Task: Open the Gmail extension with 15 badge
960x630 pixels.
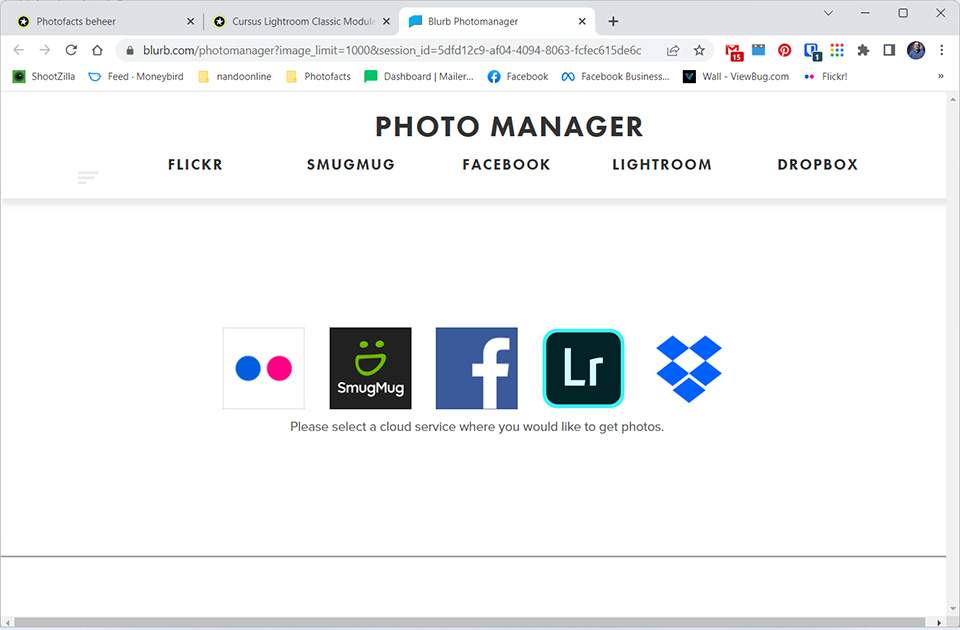Action: [733, 51]
